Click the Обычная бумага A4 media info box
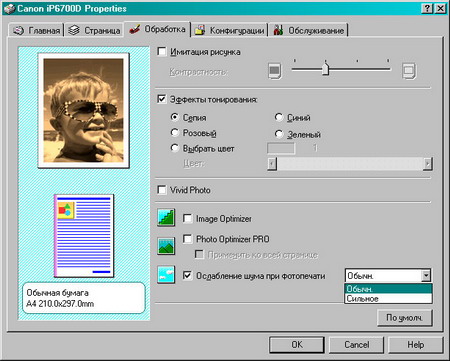The height and width of the screenshot is (361, 450). click(x=84, y=298)
